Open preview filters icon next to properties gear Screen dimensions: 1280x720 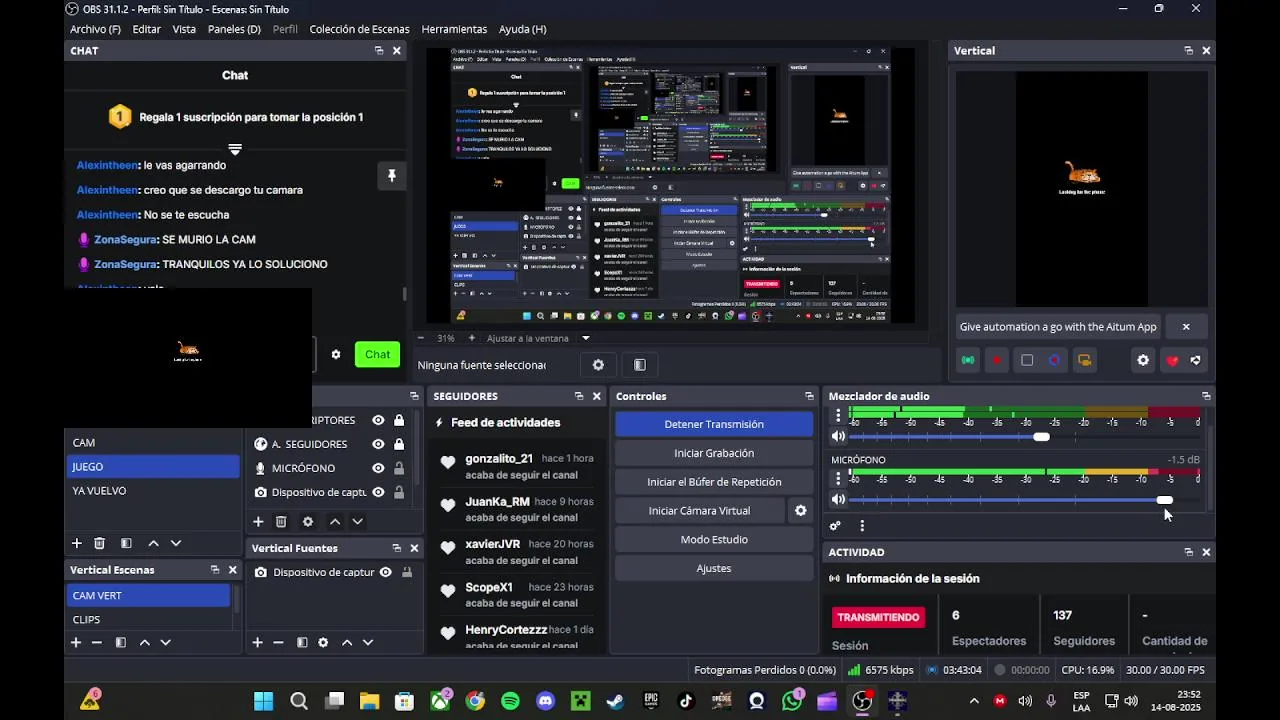[x=640, y=365]
